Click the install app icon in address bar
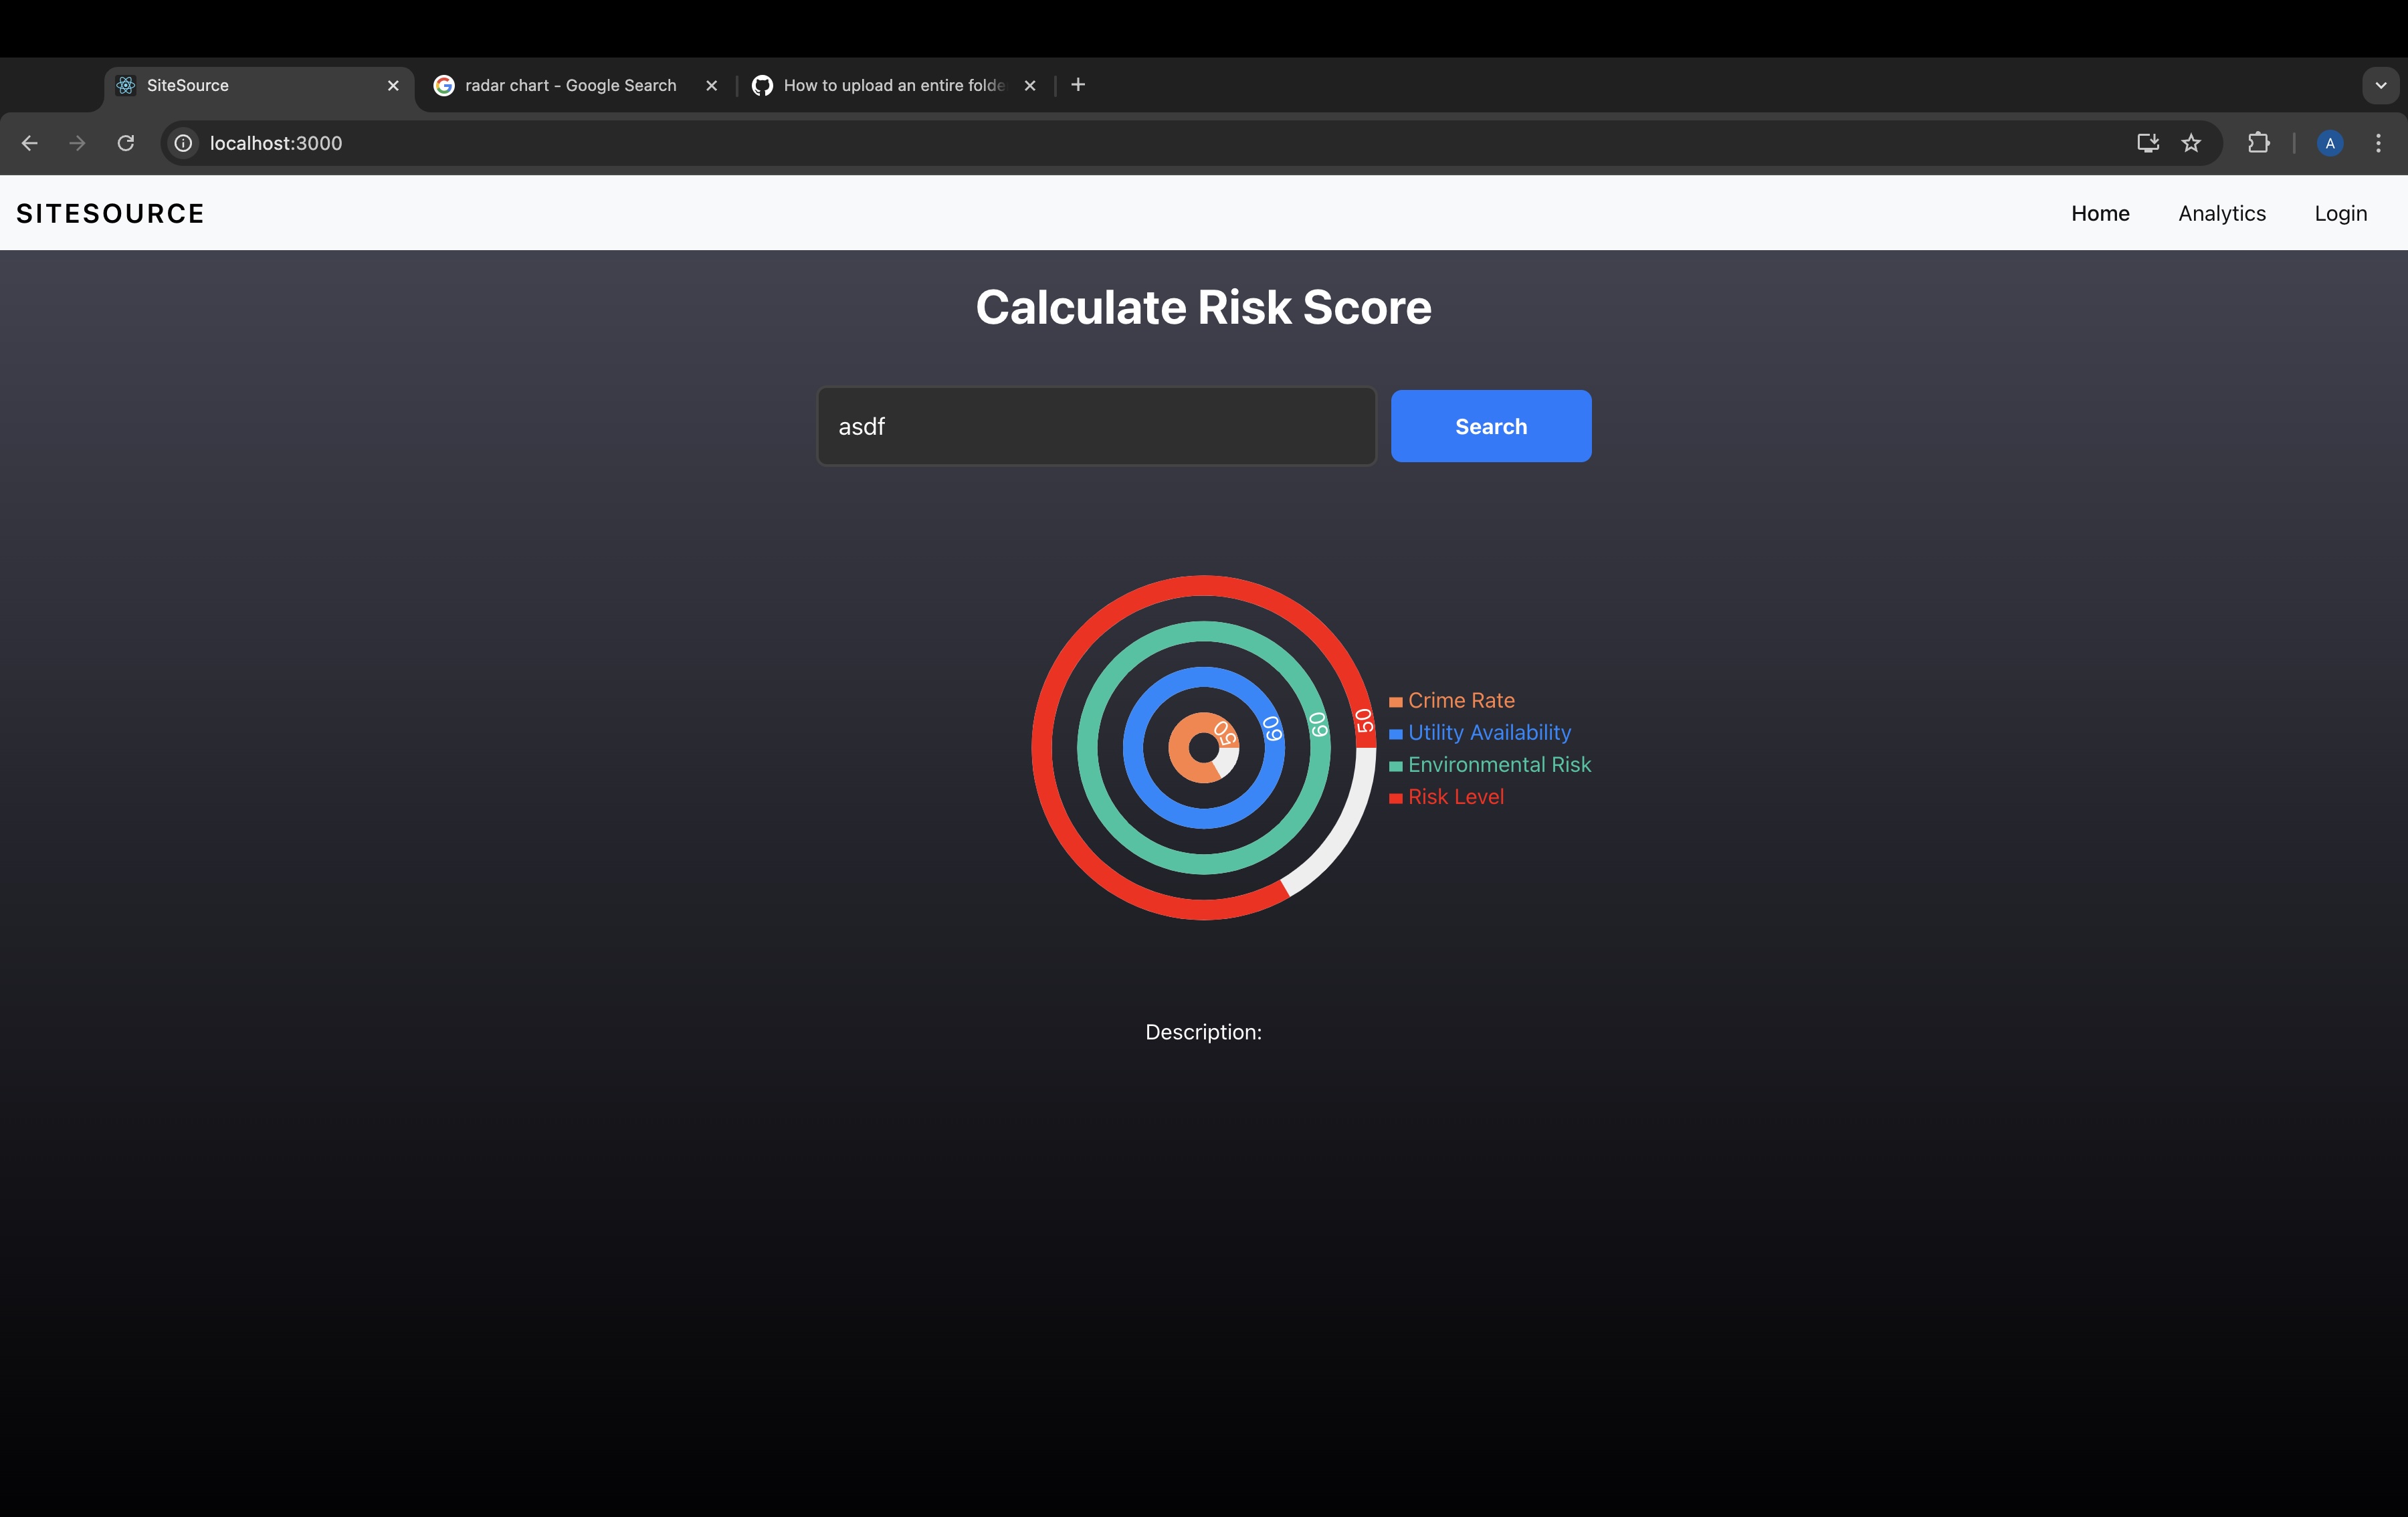 pos(2147,143)
